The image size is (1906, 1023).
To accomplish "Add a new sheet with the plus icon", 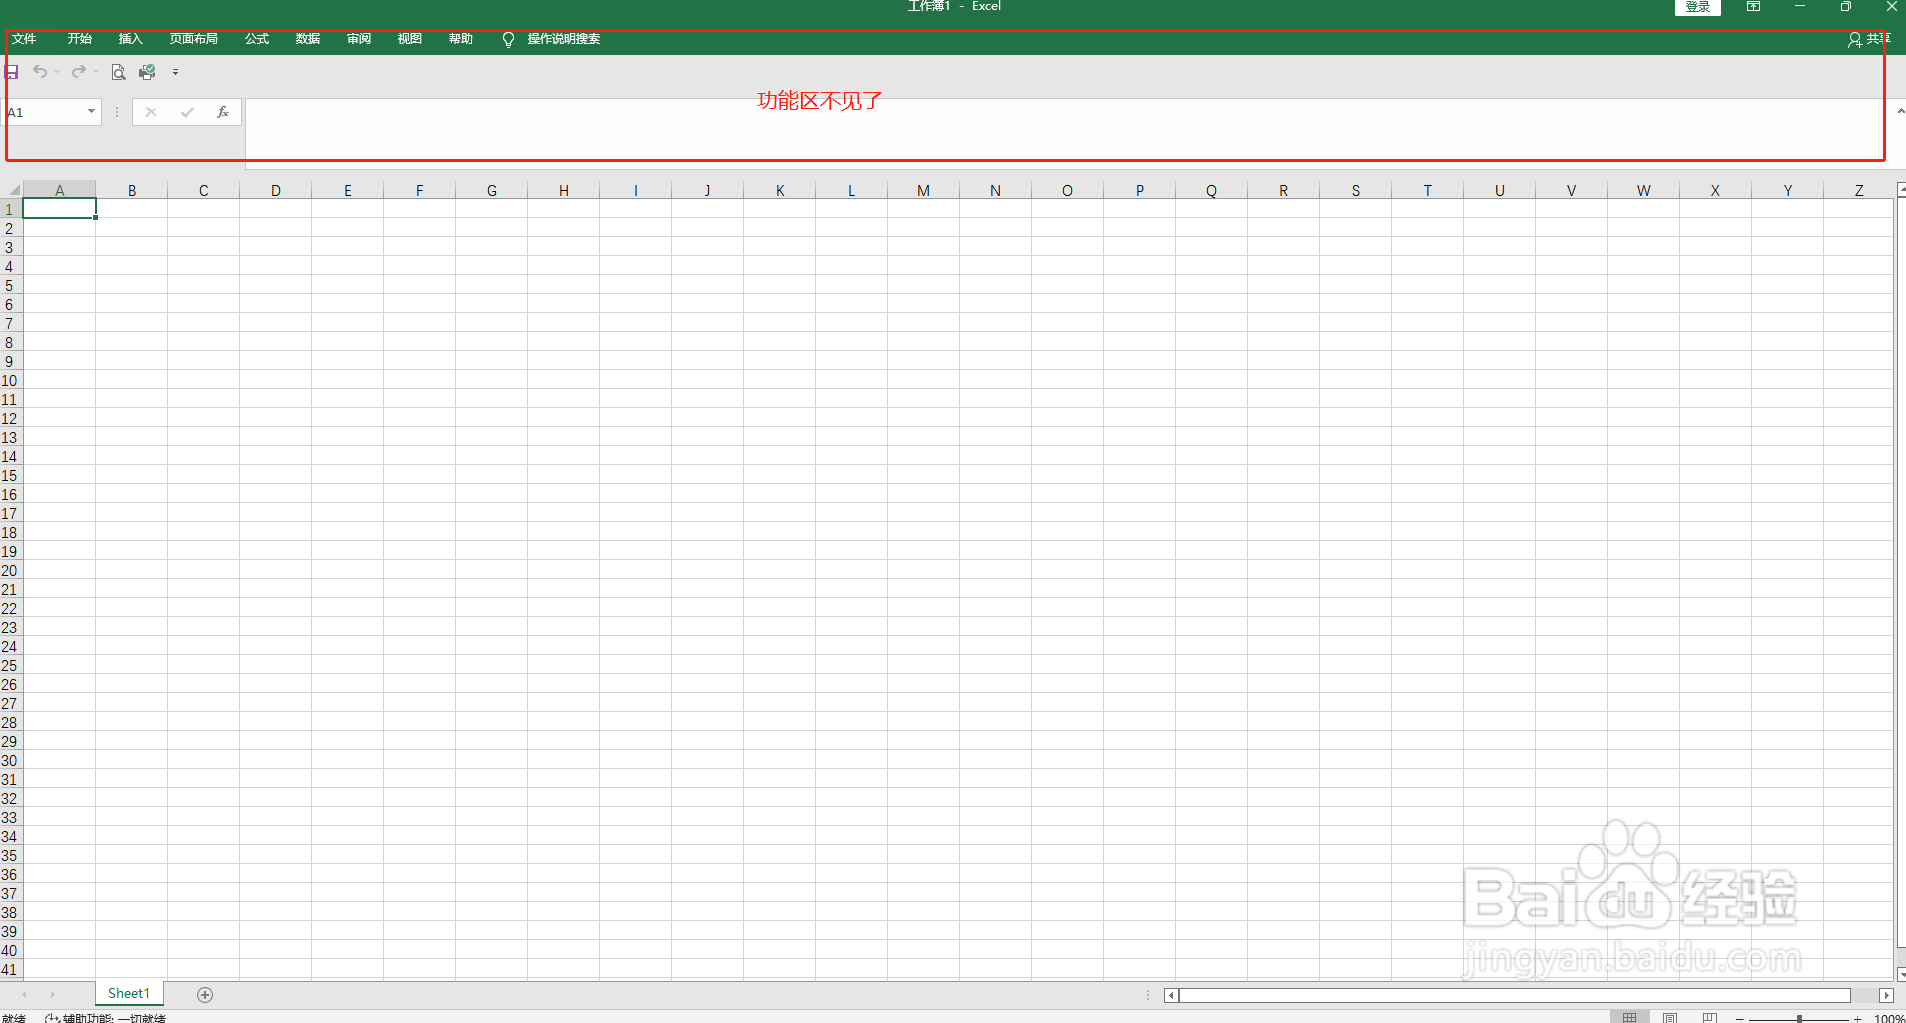I will coord(205,994).
